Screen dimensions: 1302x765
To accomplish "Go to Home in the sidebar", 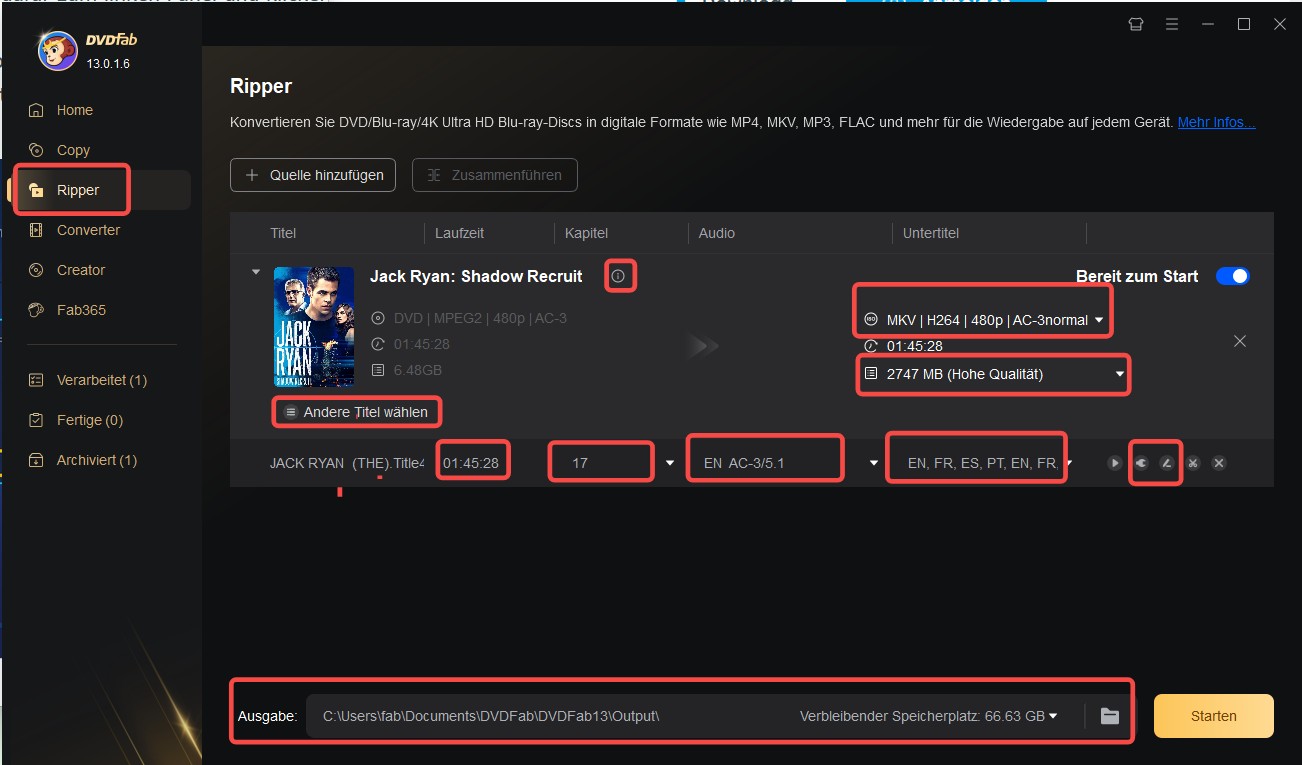I will coord(74,110).
